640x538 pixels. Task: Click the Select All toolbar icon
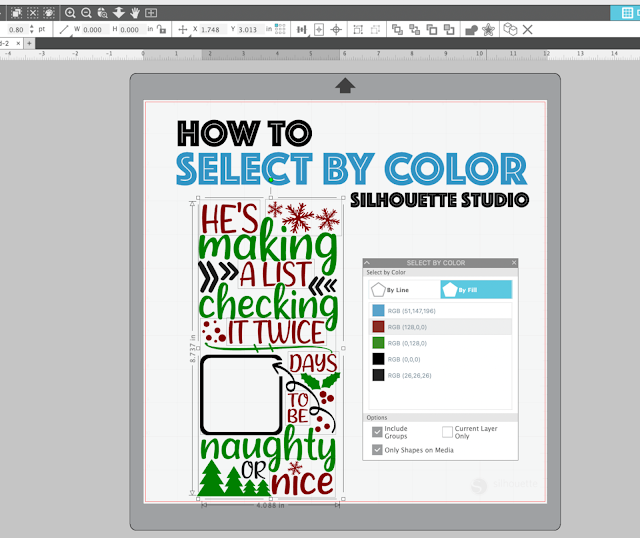16,13
